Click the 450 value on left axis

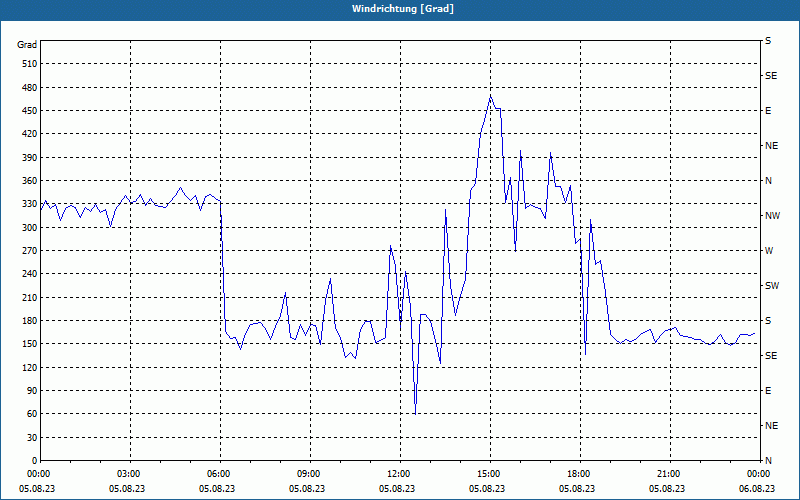click(x=30, y=111)
